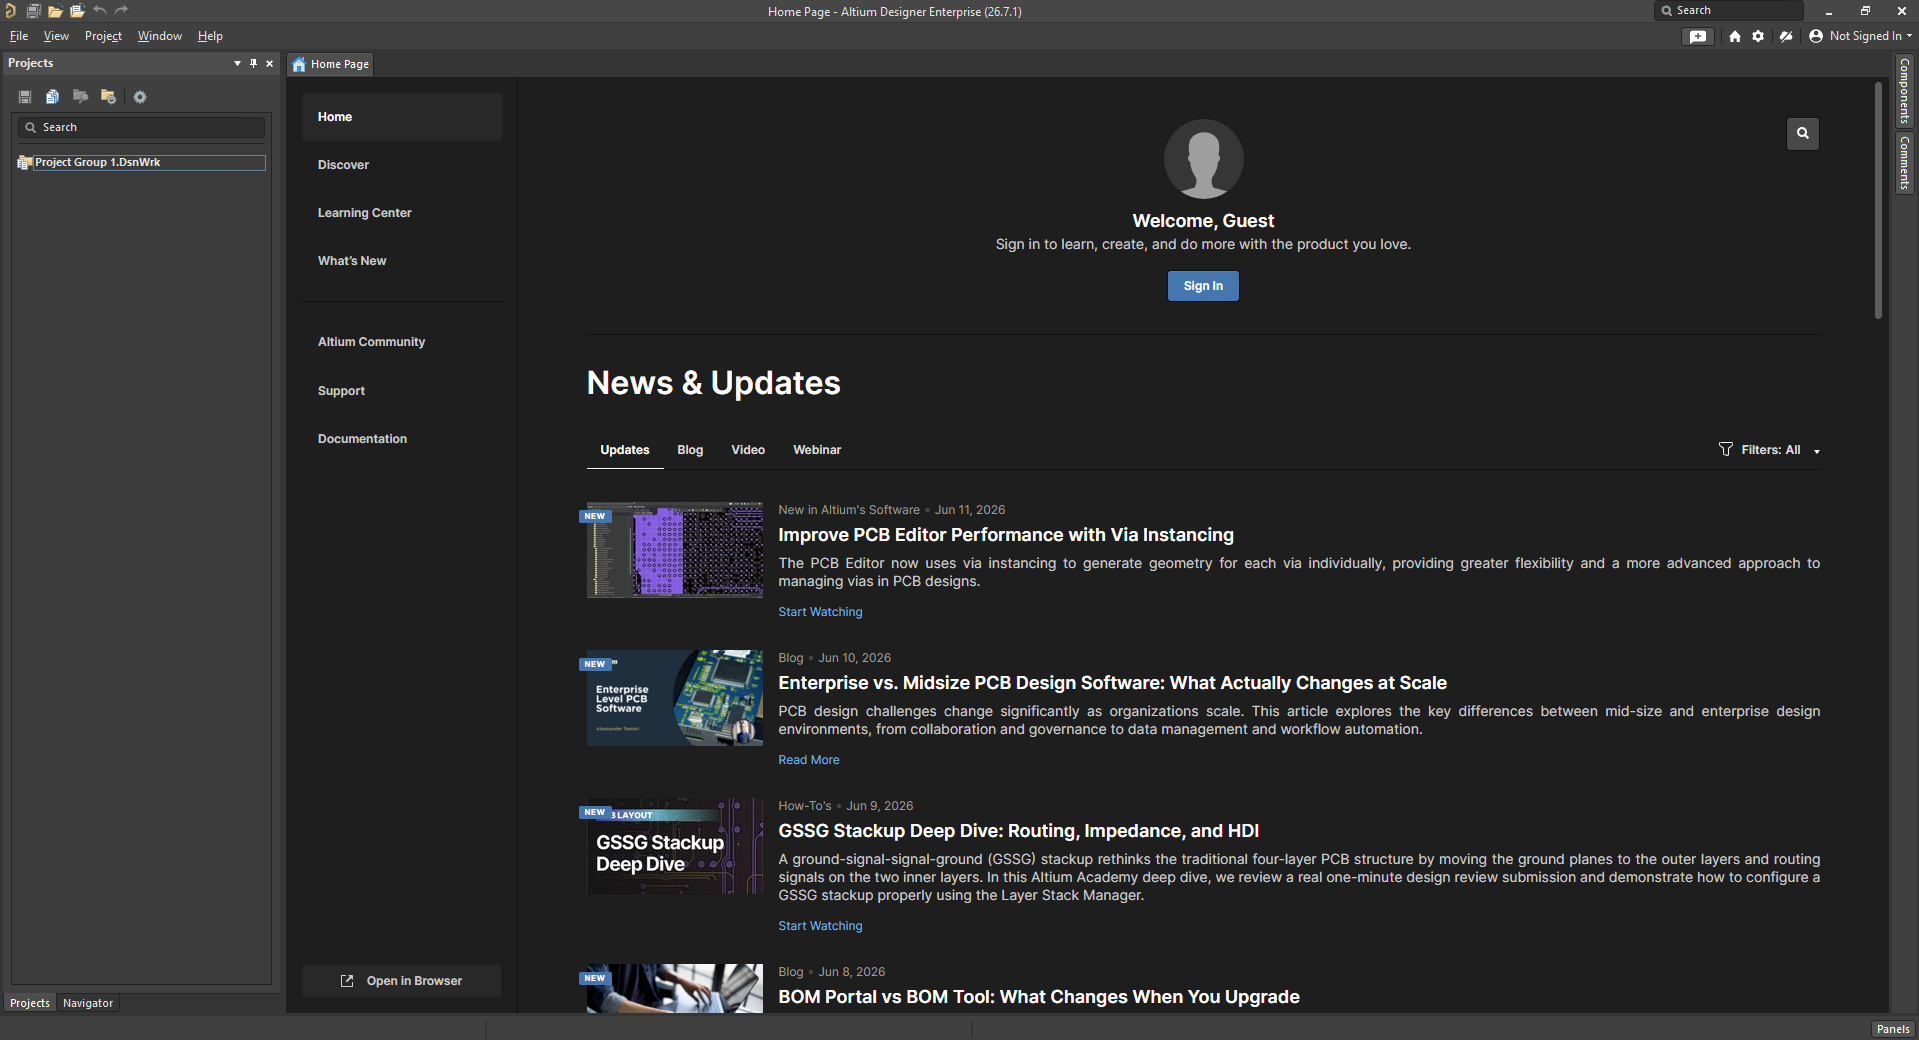
Task: Click the folder-with-gear project options icon
Action: [108, 97]
